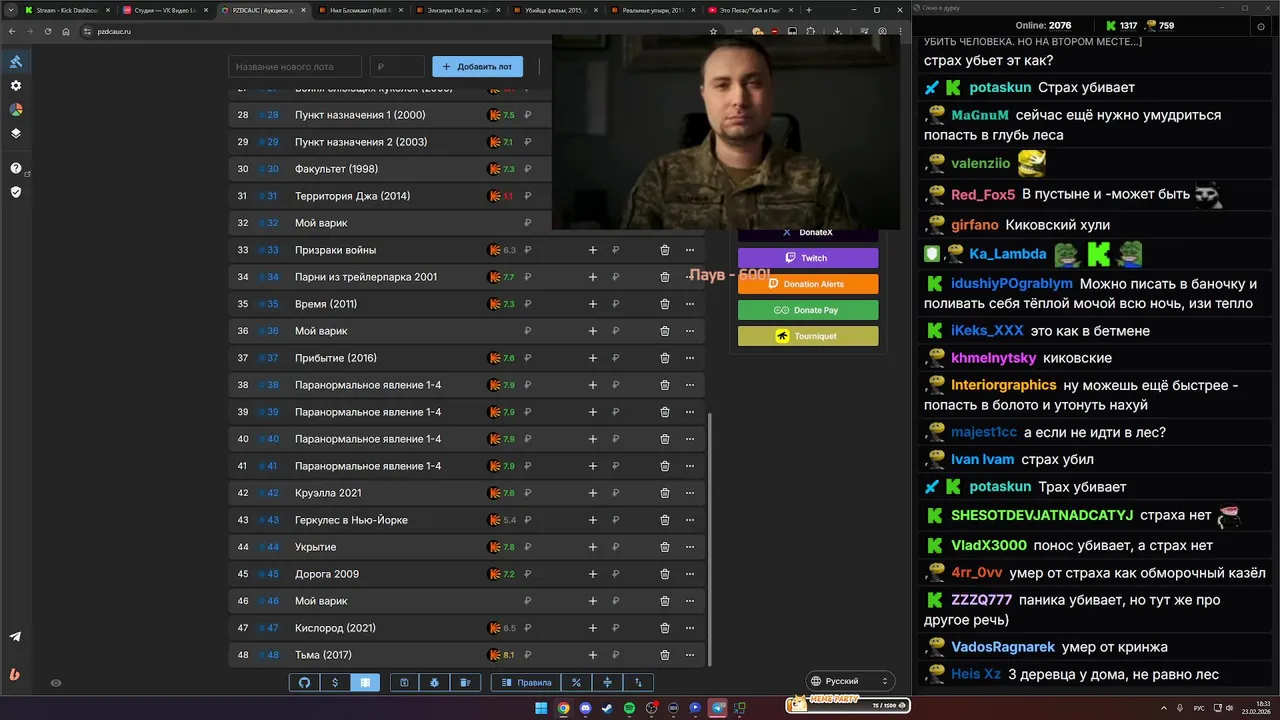Focus the new lot ruble amount field
Image resolution: width=1280 pixels, height=720 pixels.
coord(398,67)
